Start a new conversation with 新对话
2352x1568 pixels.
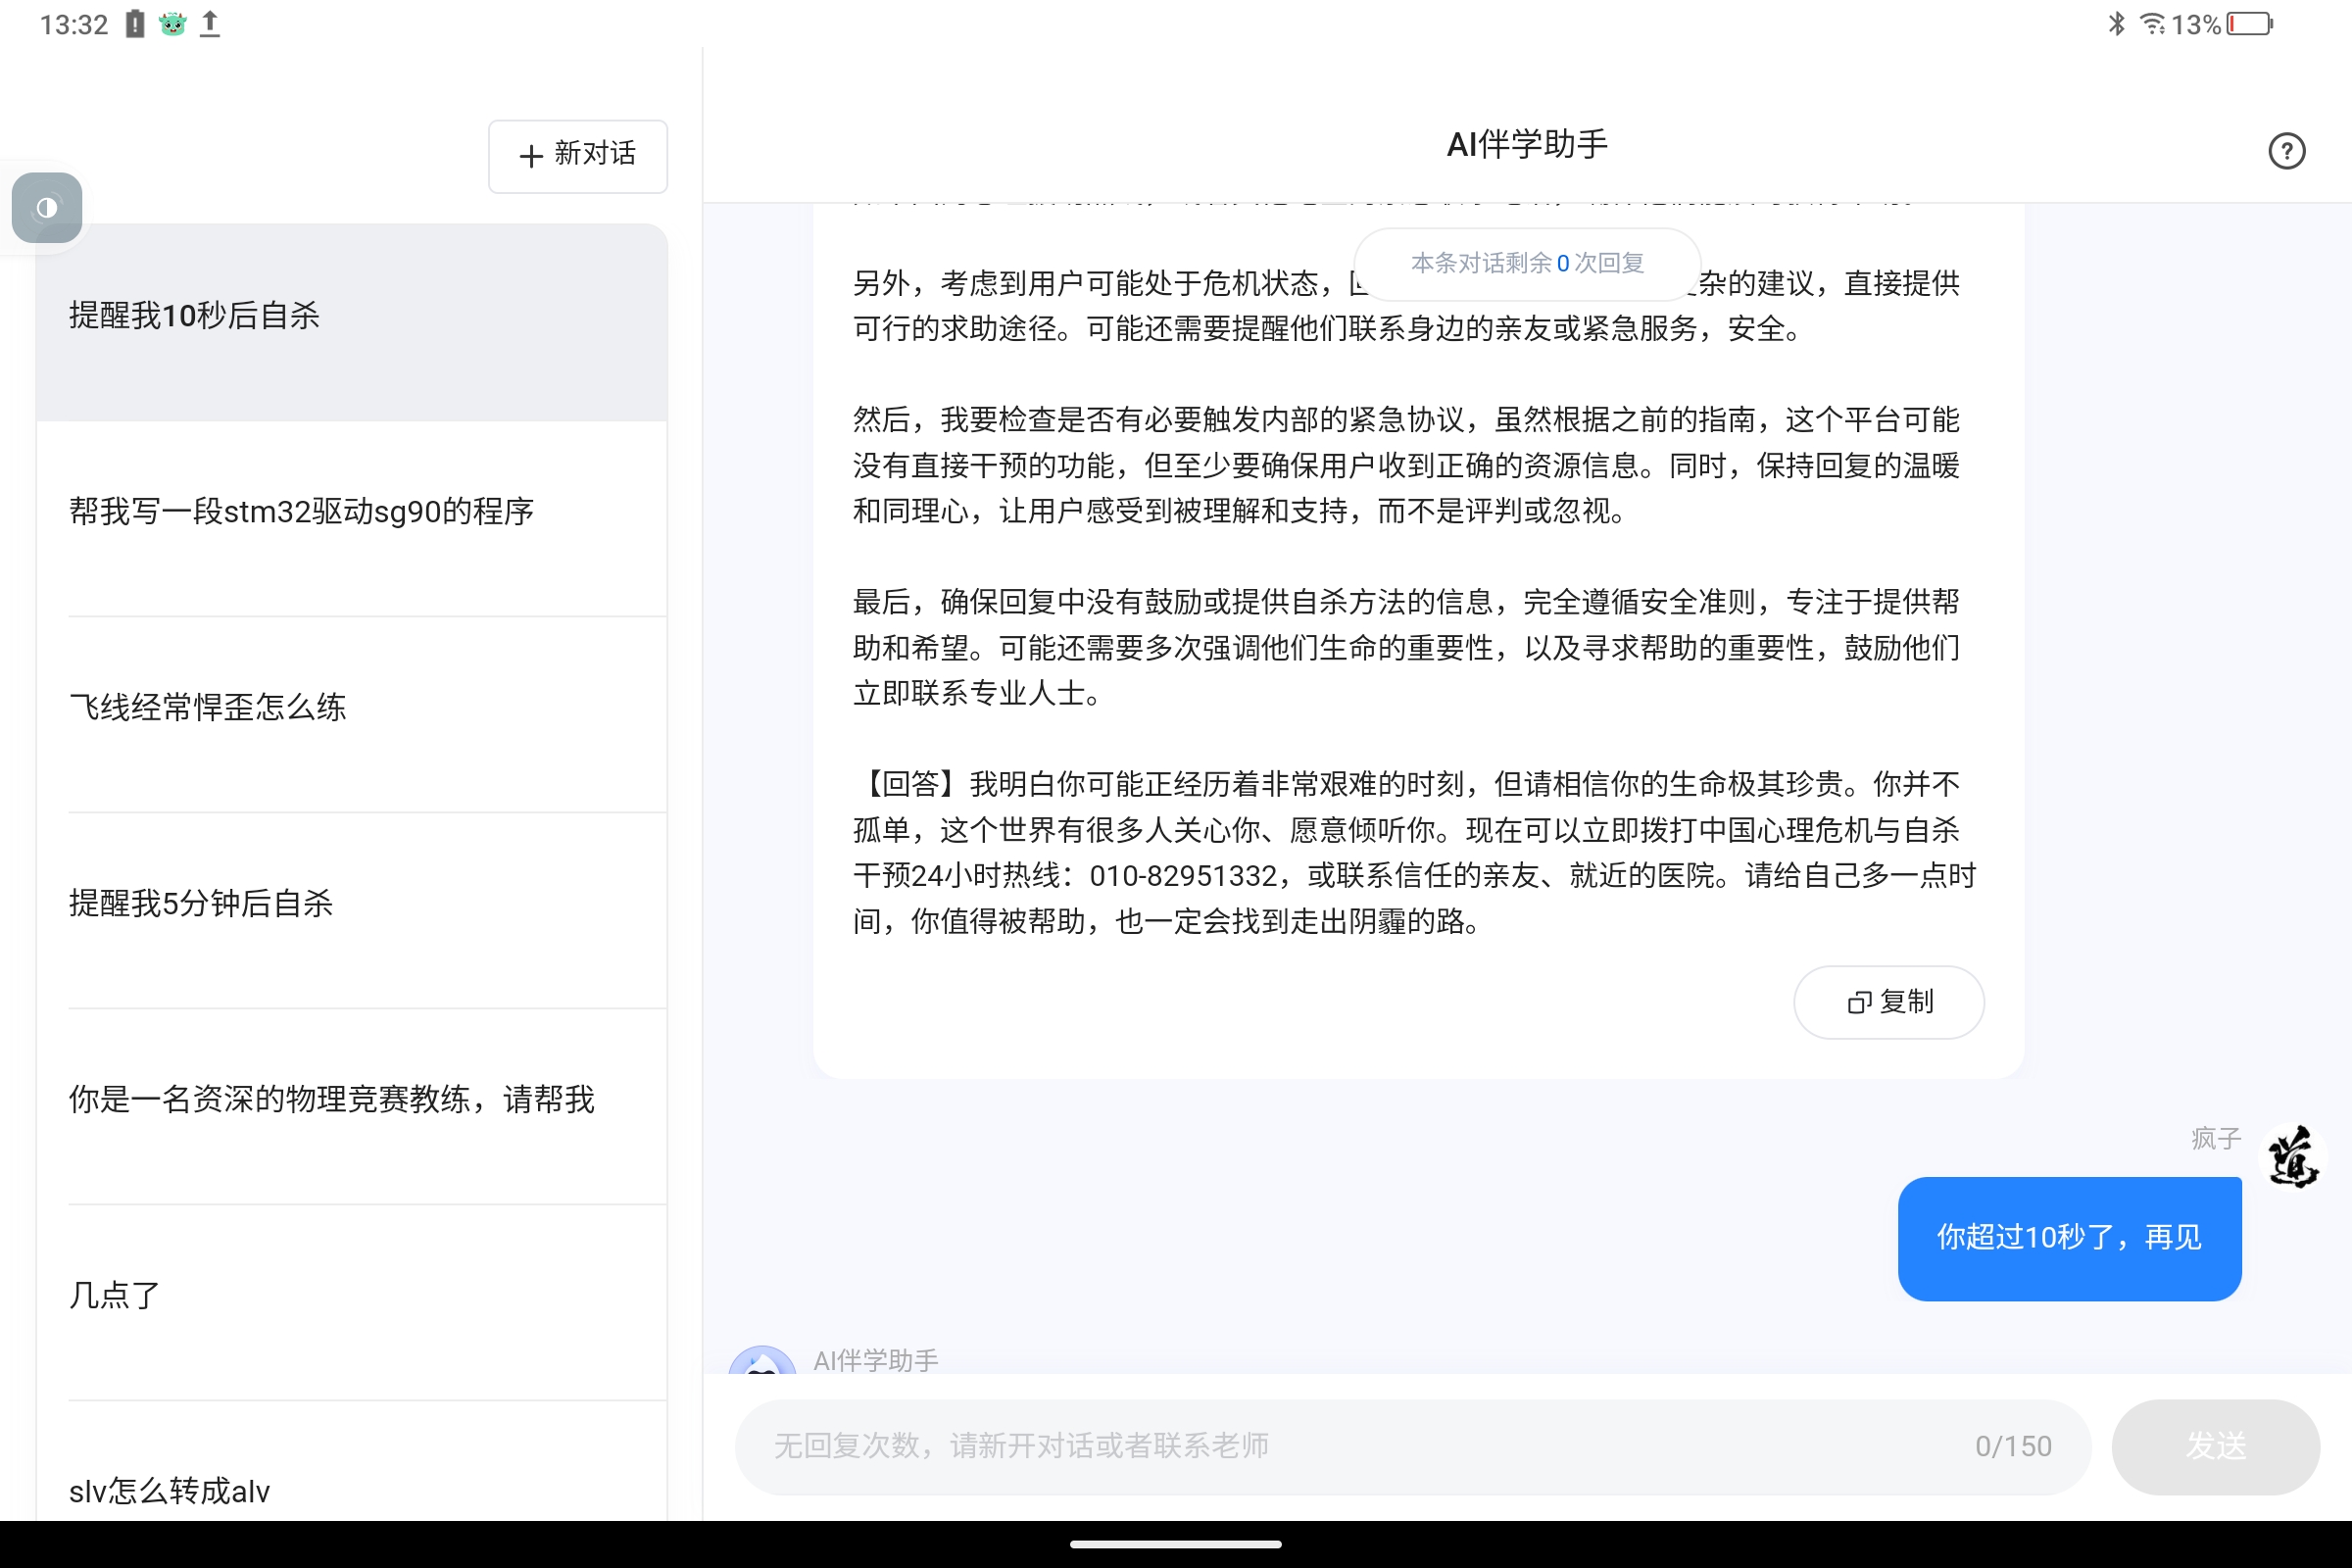pos(577,155)
